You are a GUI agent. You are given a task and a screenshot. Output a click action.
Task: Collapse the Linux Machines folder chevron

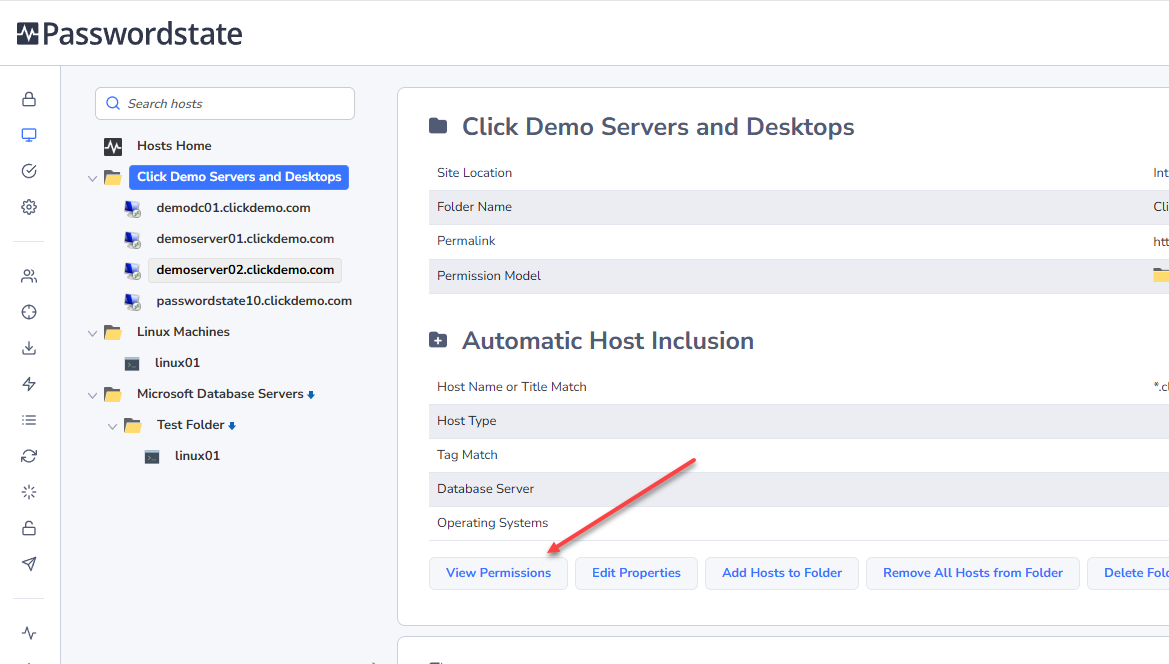coord(92,333)
